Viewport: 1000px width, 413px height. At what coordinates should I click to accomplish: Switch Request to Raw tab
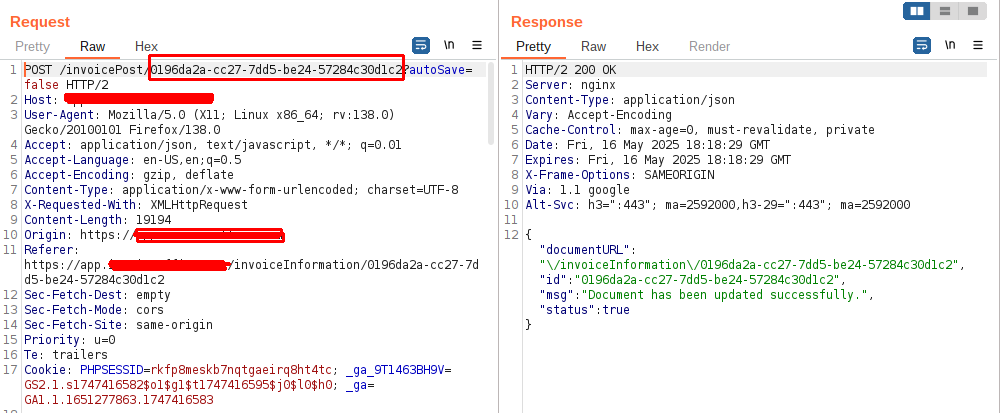pyautogui.click(x=92, y=47)
